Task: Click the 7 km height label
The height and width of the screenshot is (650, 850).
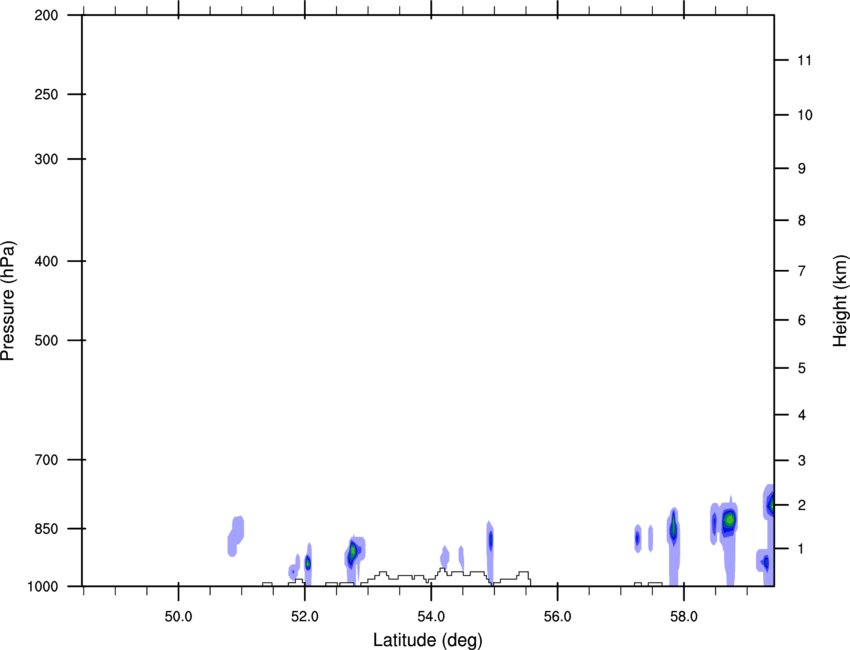Action: (802, 271)
